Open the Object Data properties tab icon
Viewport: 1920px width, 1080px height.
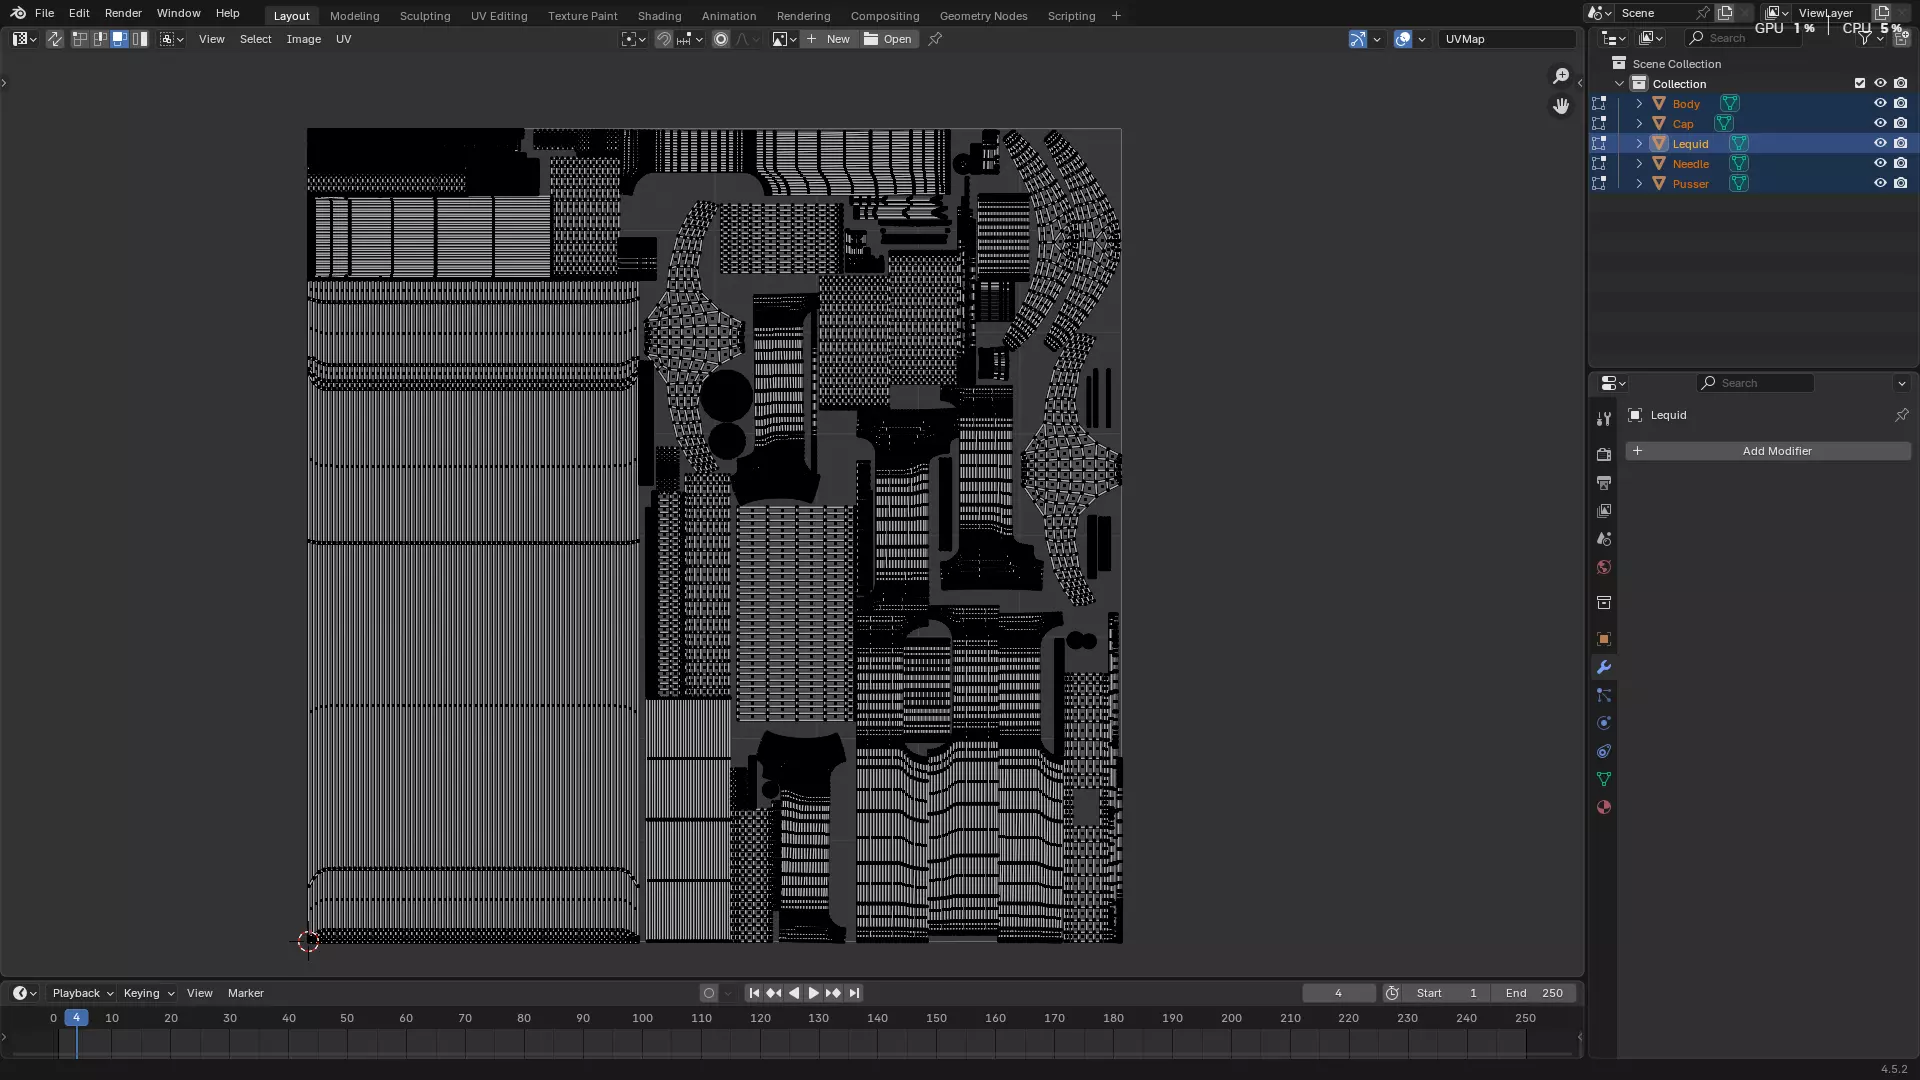coord(1604,779)
